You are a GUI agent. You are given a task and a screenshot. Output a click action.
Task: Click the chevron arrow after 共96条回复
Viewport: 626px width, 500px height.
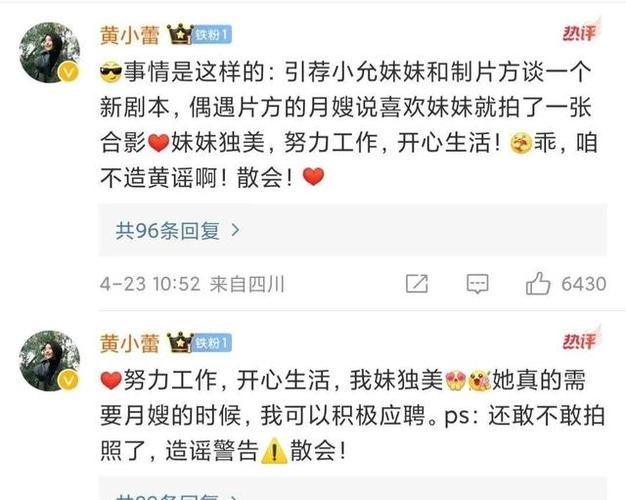[x=236, y=230]
